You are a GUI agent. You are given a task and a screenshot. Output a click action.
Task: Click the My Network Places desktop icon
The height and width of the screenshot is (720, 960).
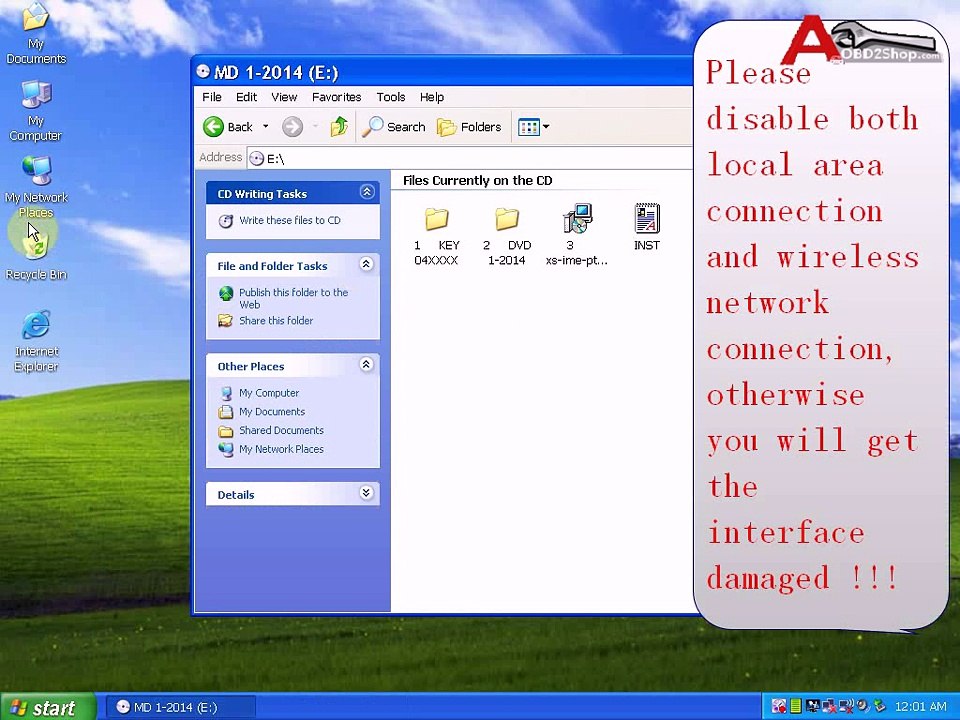pyautogui.click(x=36, y=187)
